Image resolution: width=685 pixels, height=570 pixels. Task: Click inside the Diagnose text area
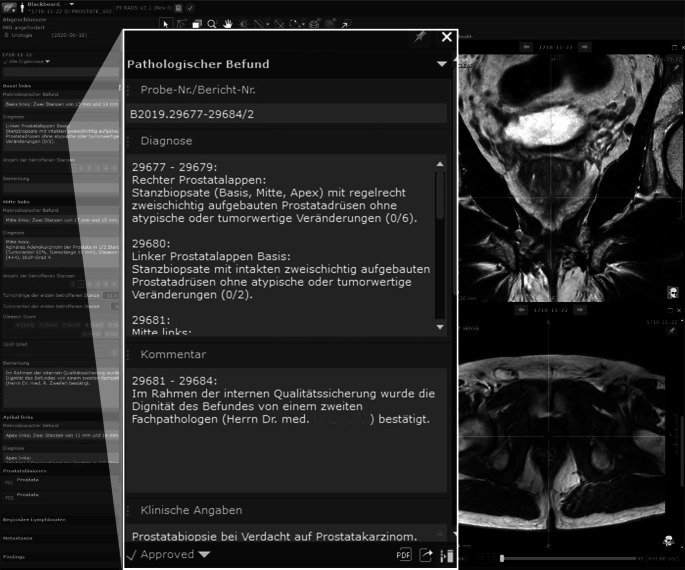point(280,240)
